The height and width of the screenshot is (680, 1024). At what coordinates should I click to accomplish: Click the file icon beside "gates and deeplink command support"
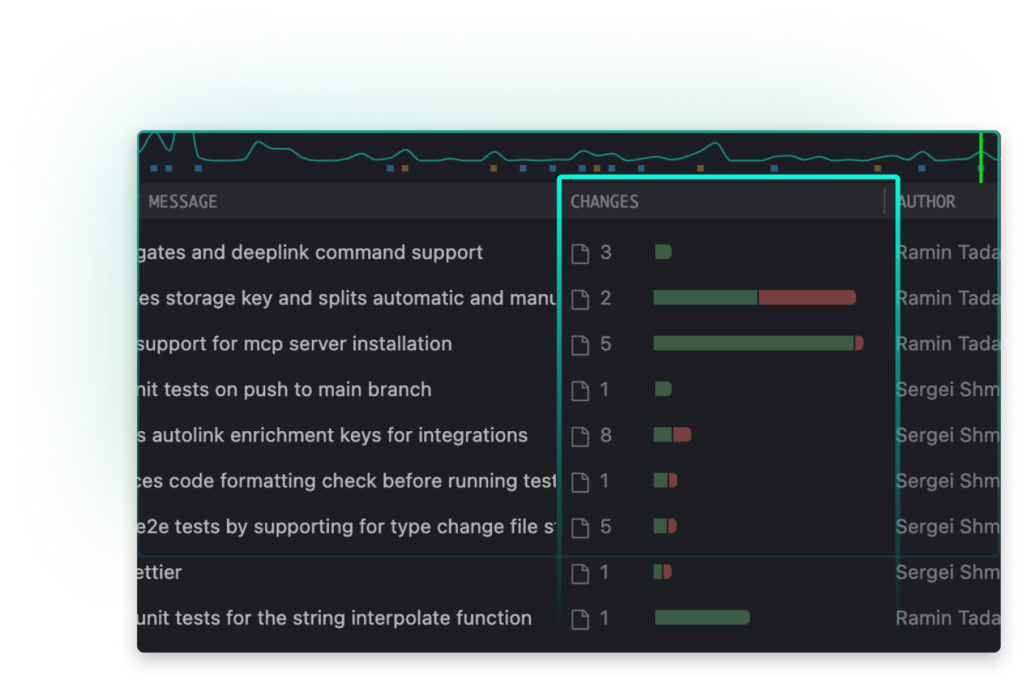coord(579,253)
